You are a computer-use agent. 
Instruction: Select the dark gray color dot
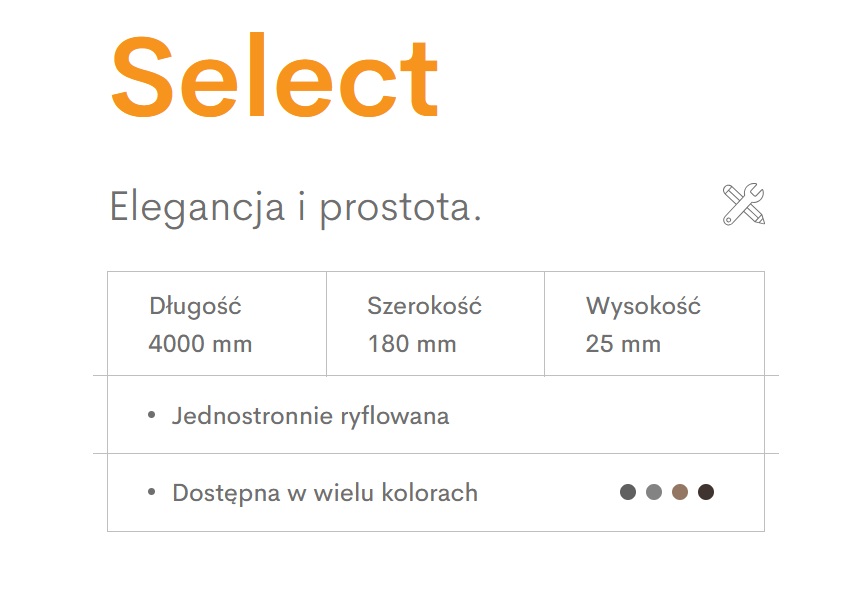point(628,491)
